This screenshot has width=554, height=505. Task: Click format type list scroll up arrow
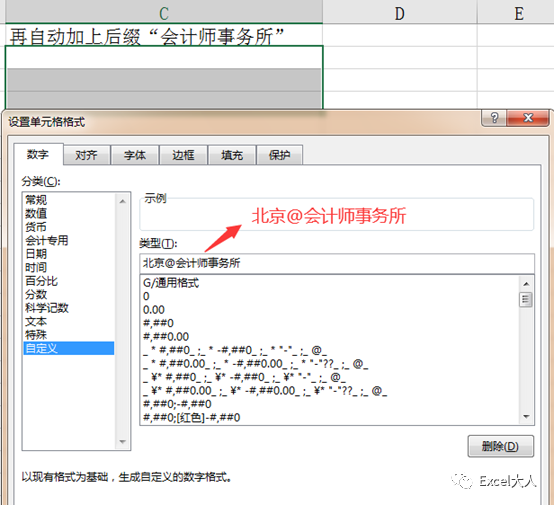point(526,284)
